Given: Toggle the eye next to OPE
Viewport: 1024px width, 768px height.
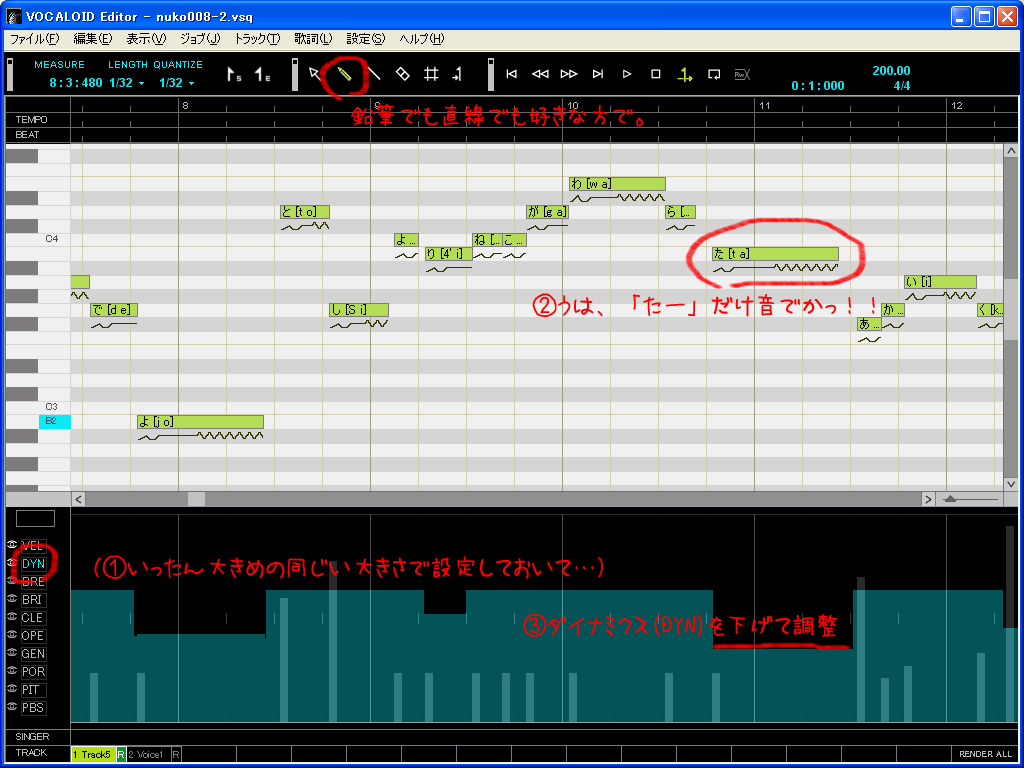Looking at the screenshot, I should (12, 635).
